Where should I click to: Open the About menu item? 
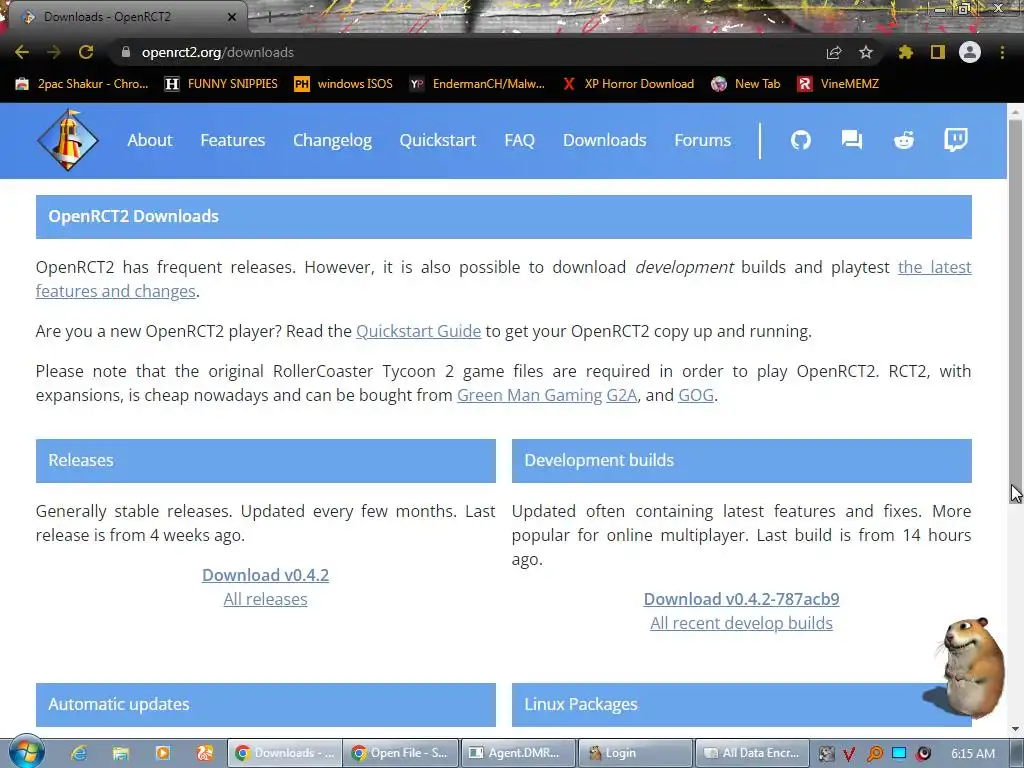[150, 140]
